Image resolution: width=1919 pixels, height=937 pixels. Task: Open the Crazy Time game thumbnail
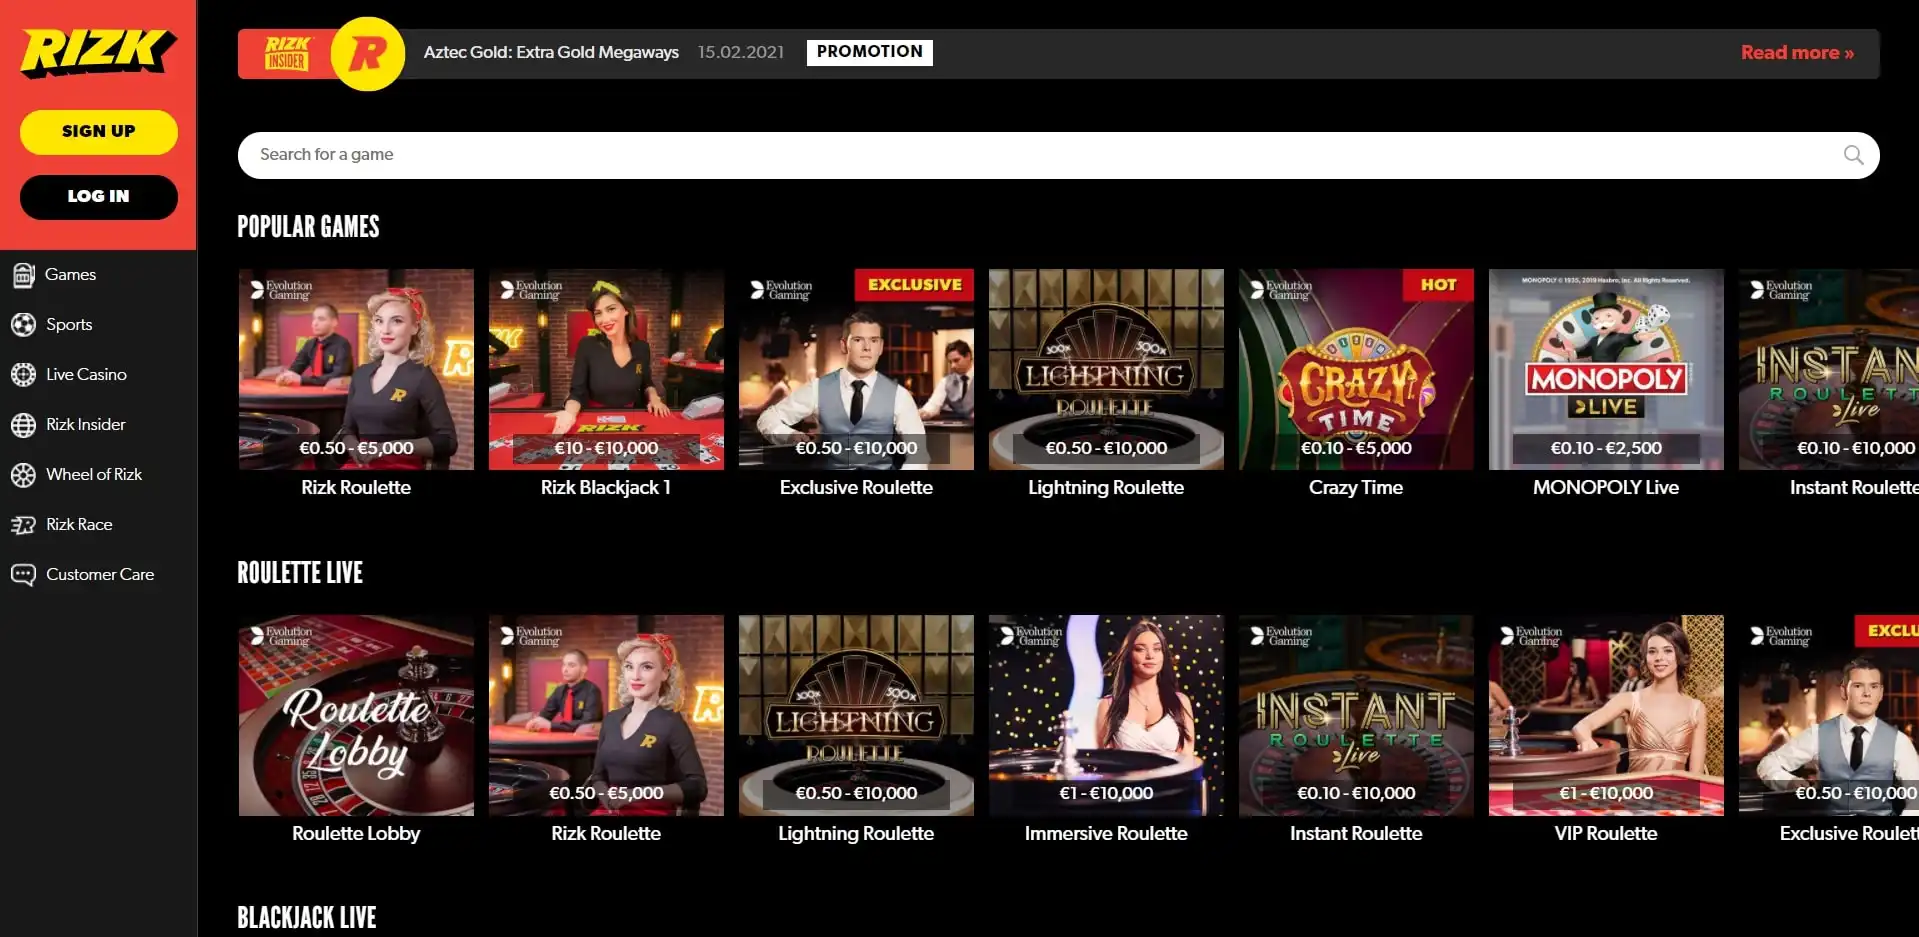(x=1355, y=370)
